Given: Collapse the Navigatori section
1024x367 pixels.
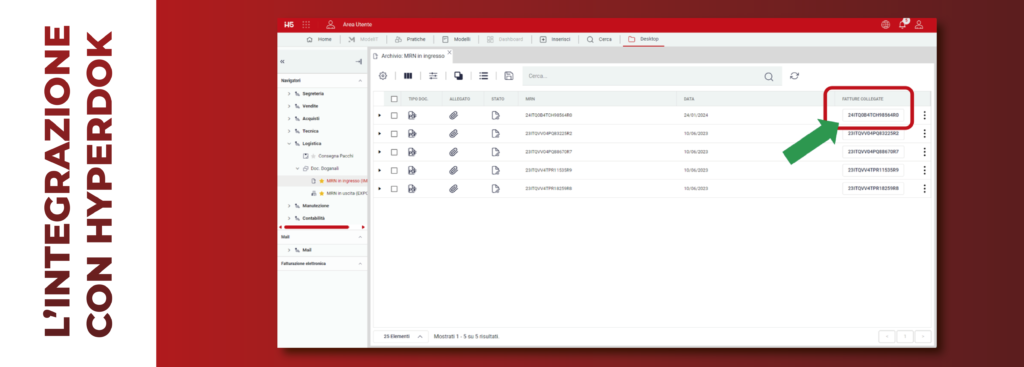Looking at the screenshot, I should coord(360,80).
